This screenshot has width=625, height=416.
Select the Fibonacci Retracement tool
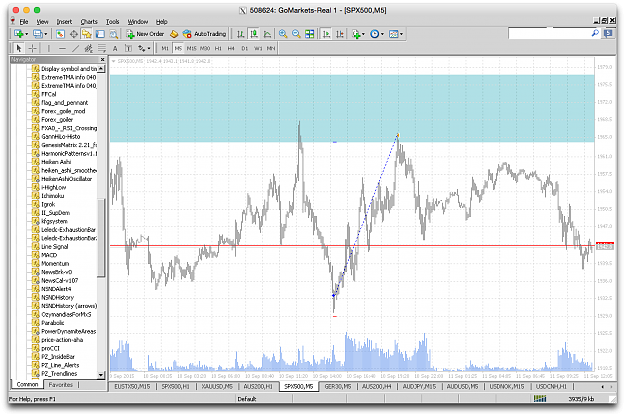coord(102,48)
